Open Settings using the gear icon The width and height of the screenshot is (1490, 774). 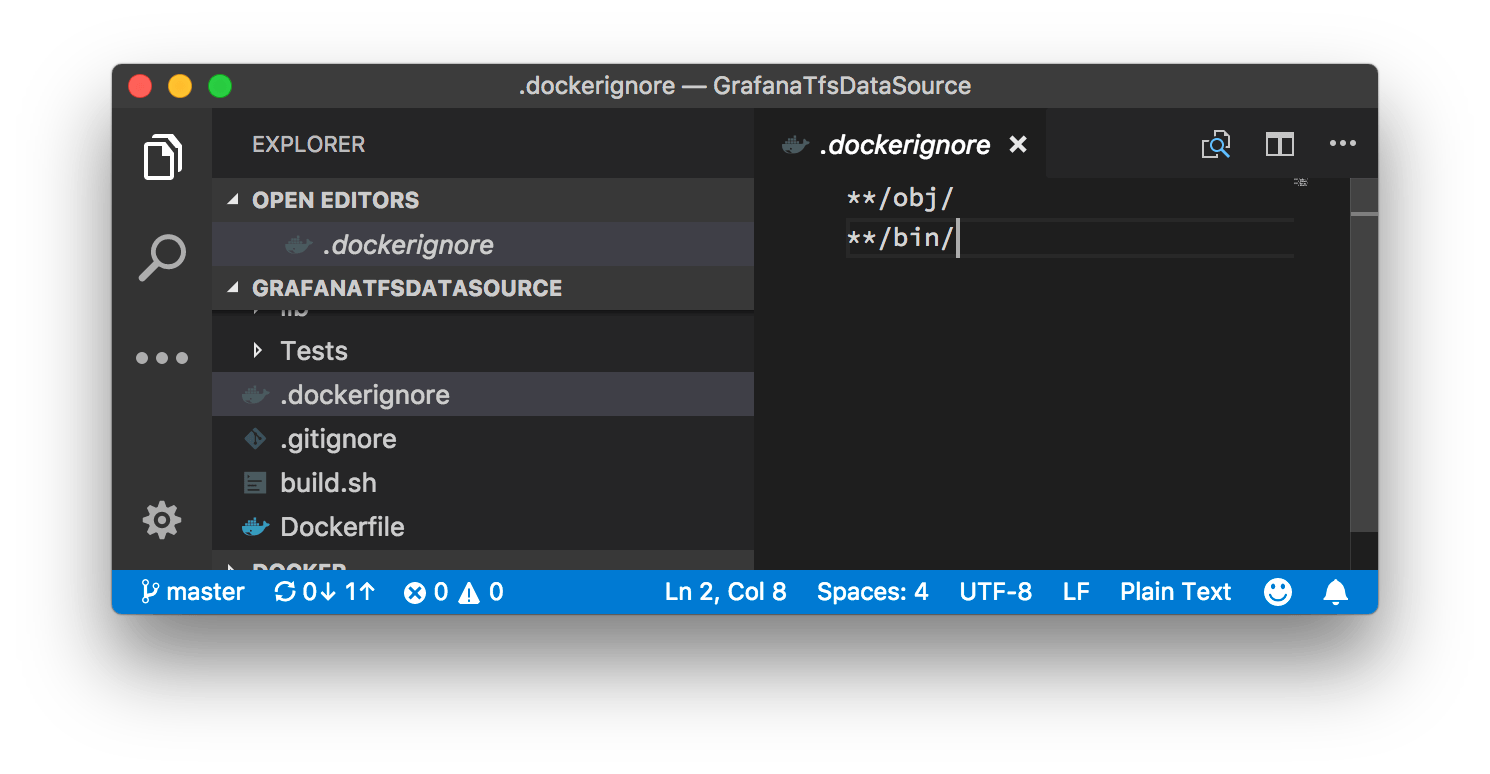(162, 520)
